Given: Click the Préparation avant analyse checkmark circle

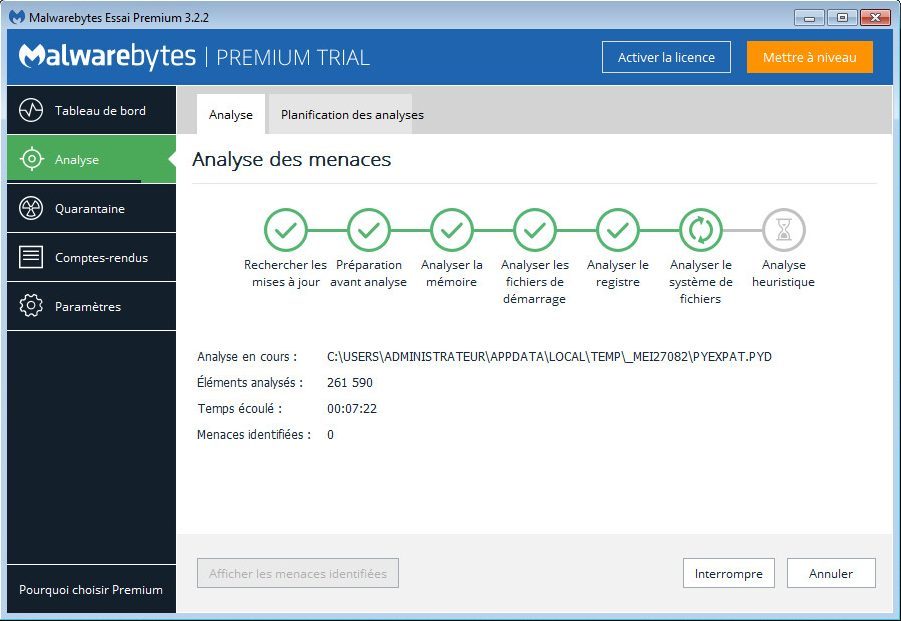Looking at the screenshot, I should pyautogui.click(x=369, y=231).
